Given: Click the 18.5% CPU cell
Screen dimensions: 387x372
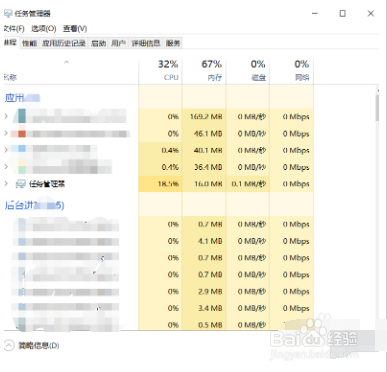Looking at the screenshot, I should point(160,184).
